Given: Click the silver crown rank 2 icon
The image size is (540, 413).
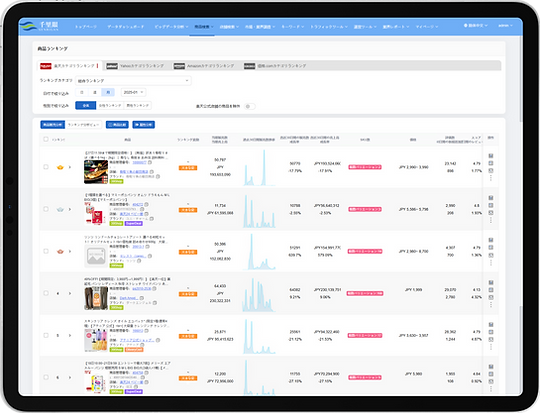Looking at the screenshot, I should point(60,209).
